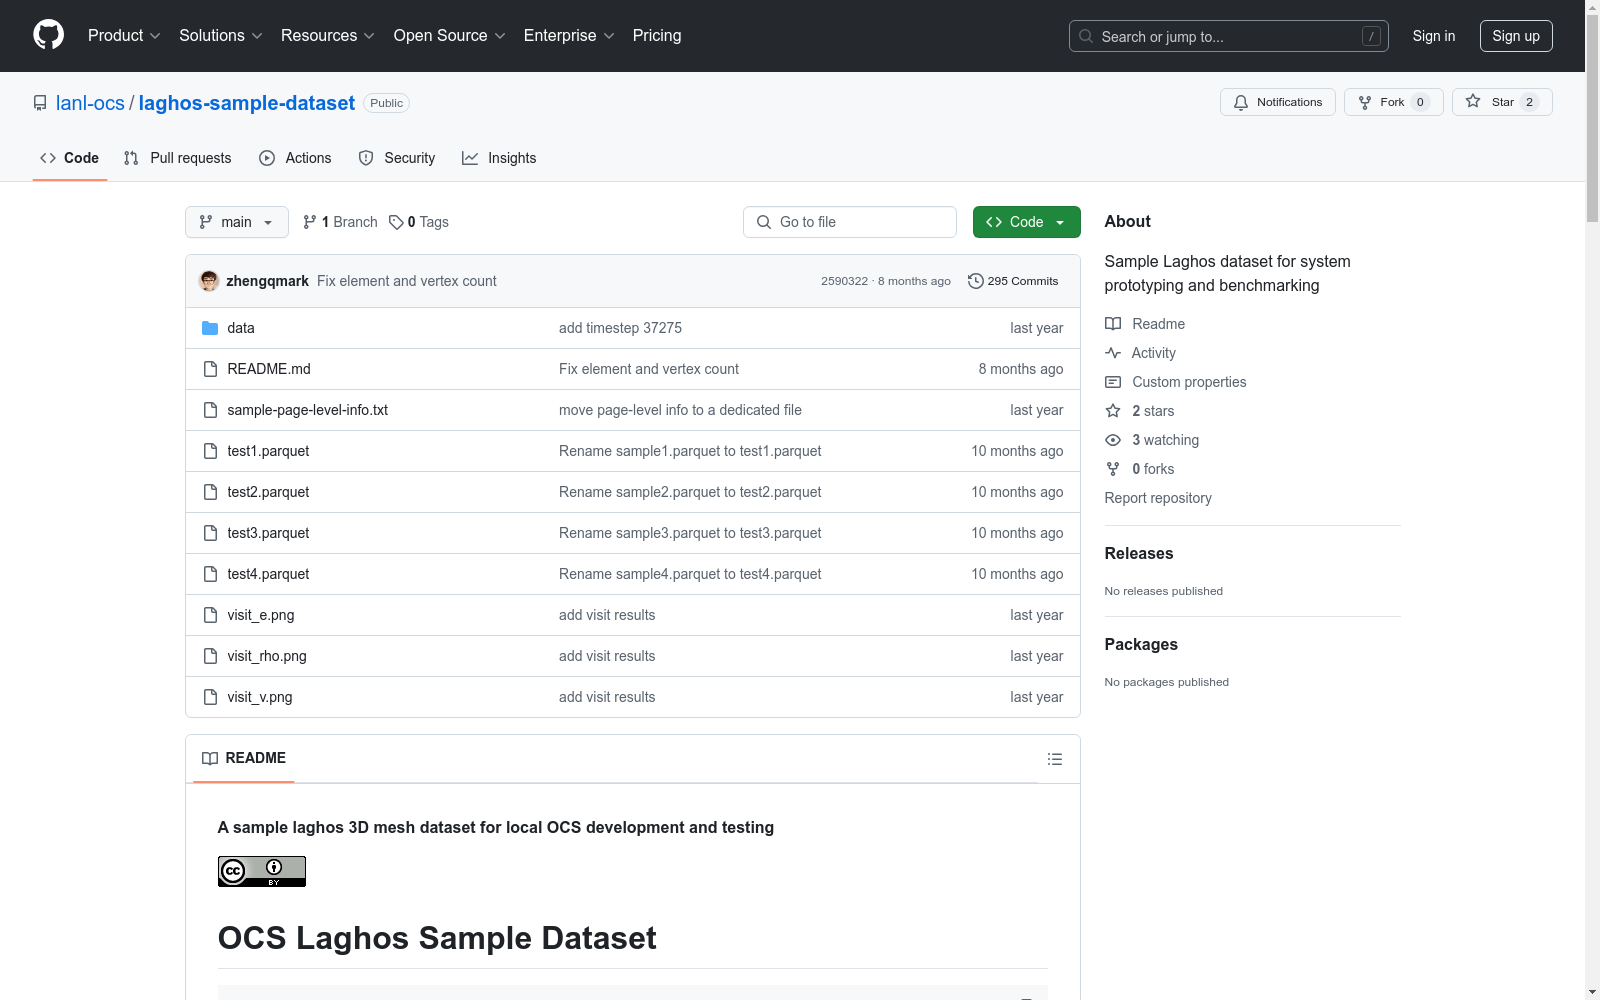
Task: Expand the Resources menu
Action: (328, 36)
